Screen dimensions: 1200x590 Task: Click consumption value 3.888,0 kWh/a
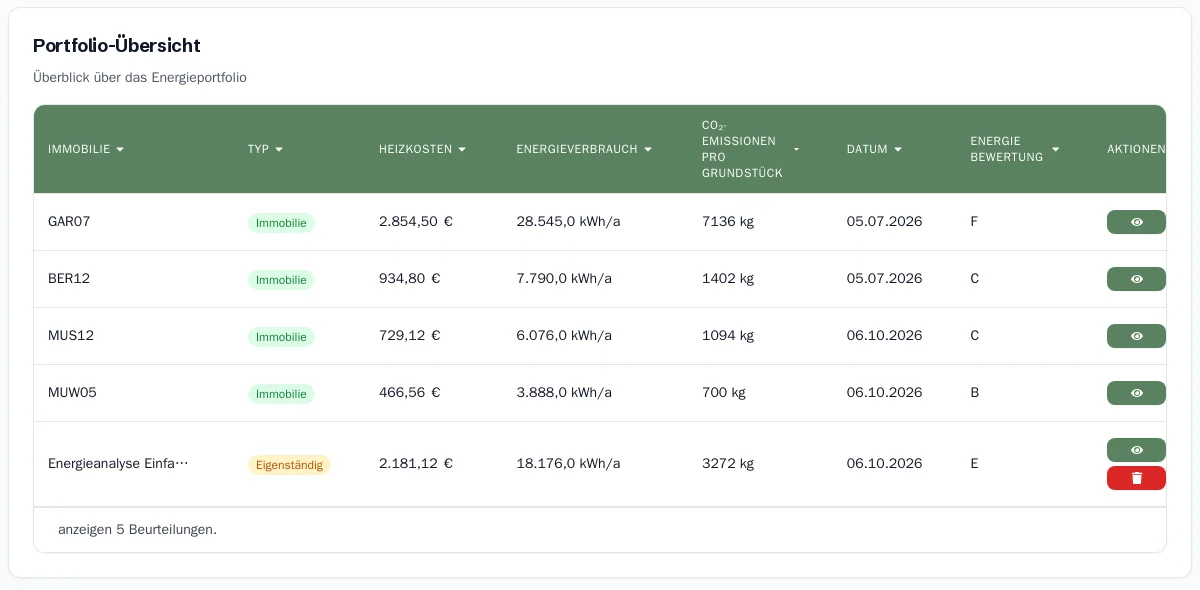[564, 393]
